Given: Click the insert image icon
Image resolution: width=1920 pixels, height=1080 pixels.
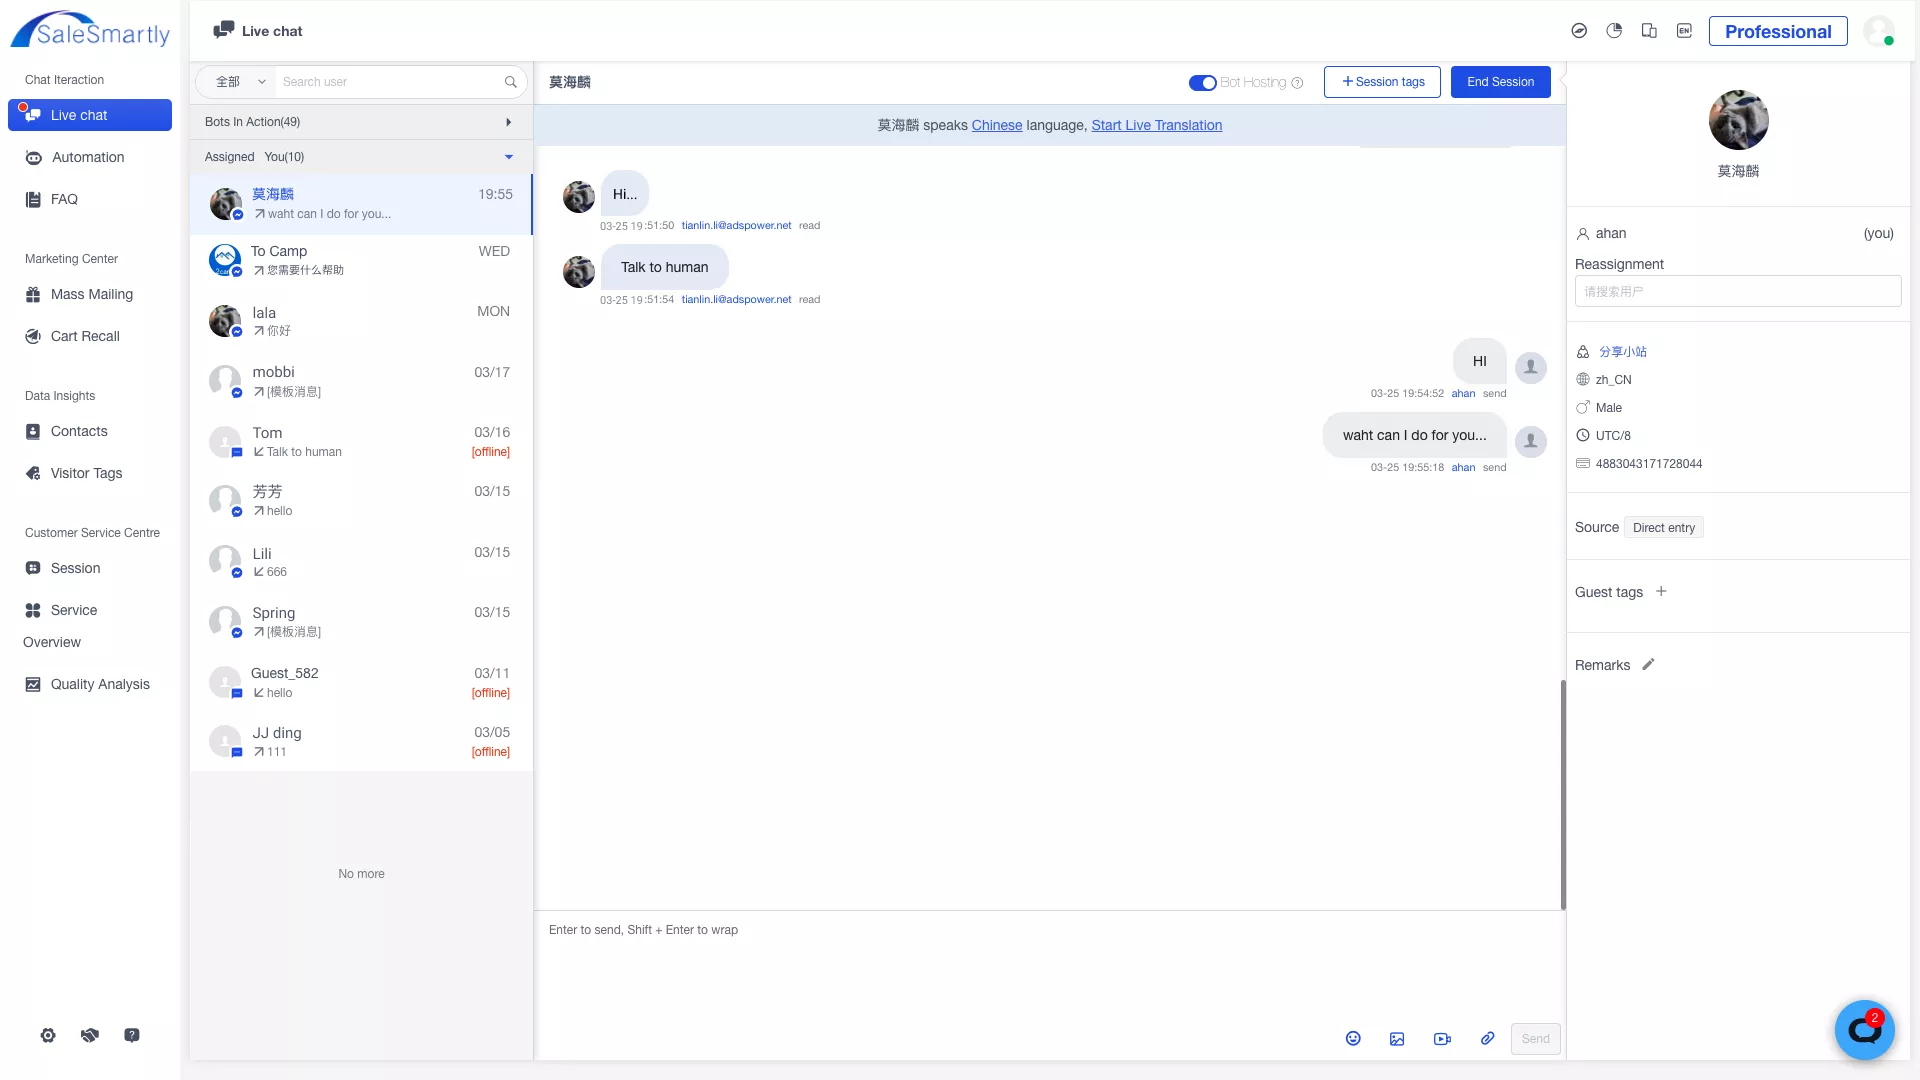Looking at the screenshot, I should tap(1397, 1039).
